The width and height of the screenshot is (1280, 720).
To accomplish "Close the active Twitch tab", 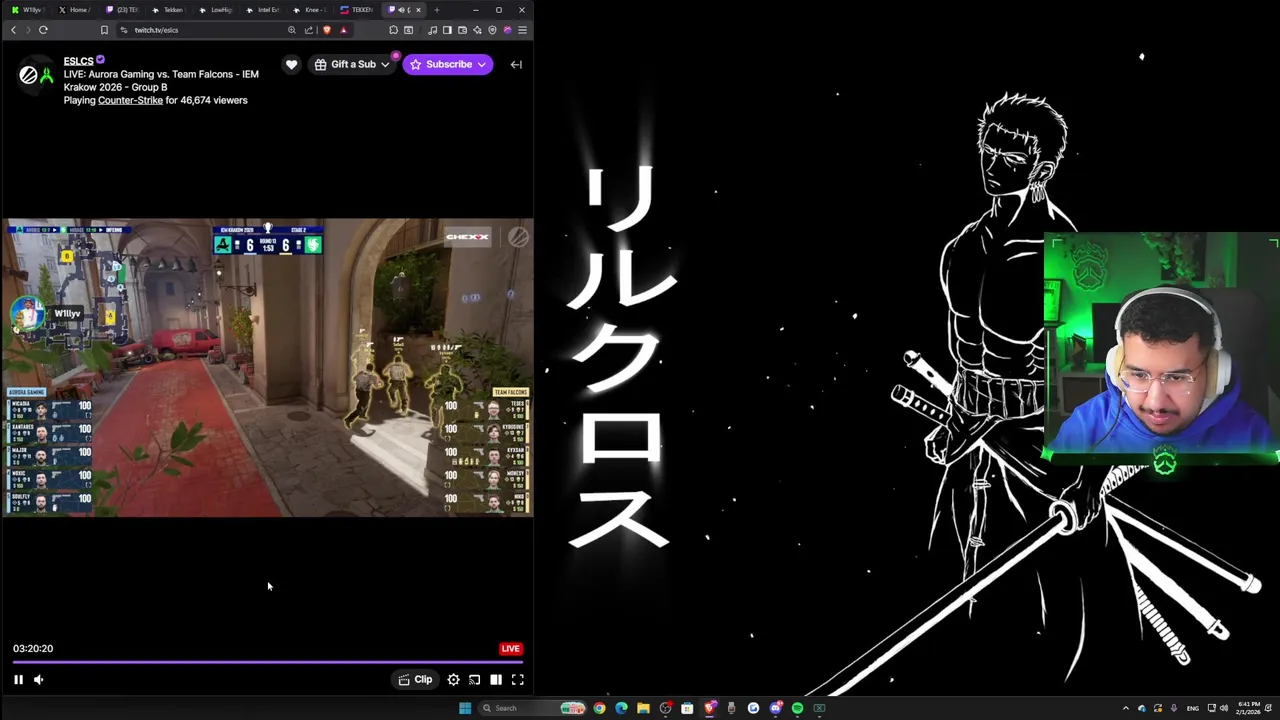I will [x=419, y=10].
